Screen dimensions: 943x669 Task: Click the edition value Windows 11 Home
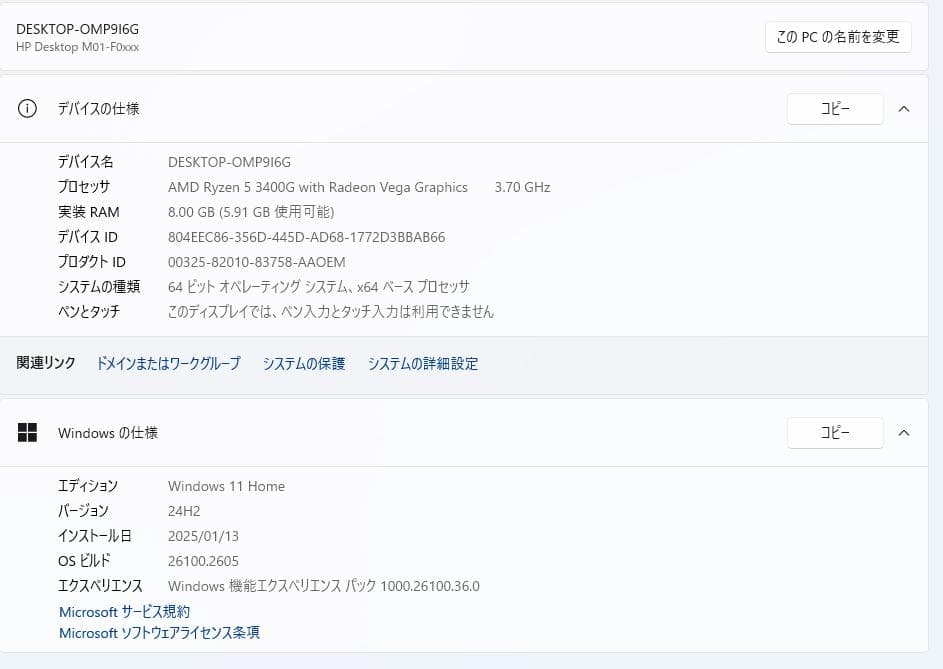(x=226, y=486)
